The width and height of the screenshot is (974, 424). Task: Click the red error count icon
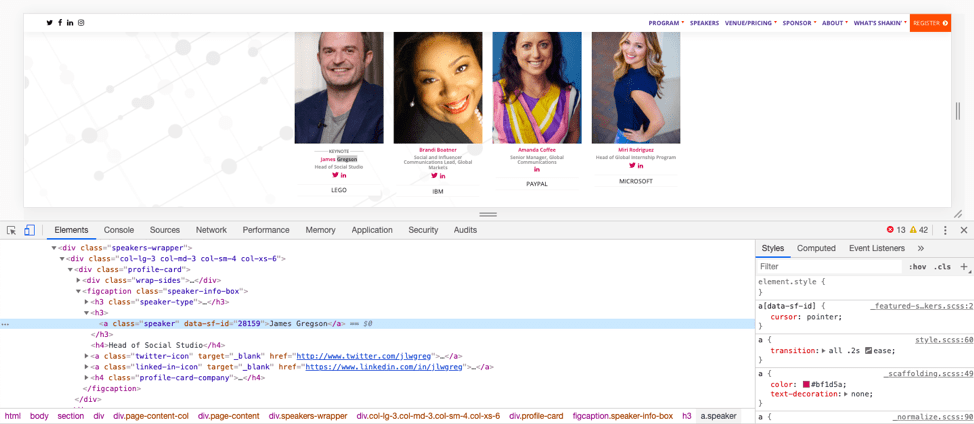point(890,230)
